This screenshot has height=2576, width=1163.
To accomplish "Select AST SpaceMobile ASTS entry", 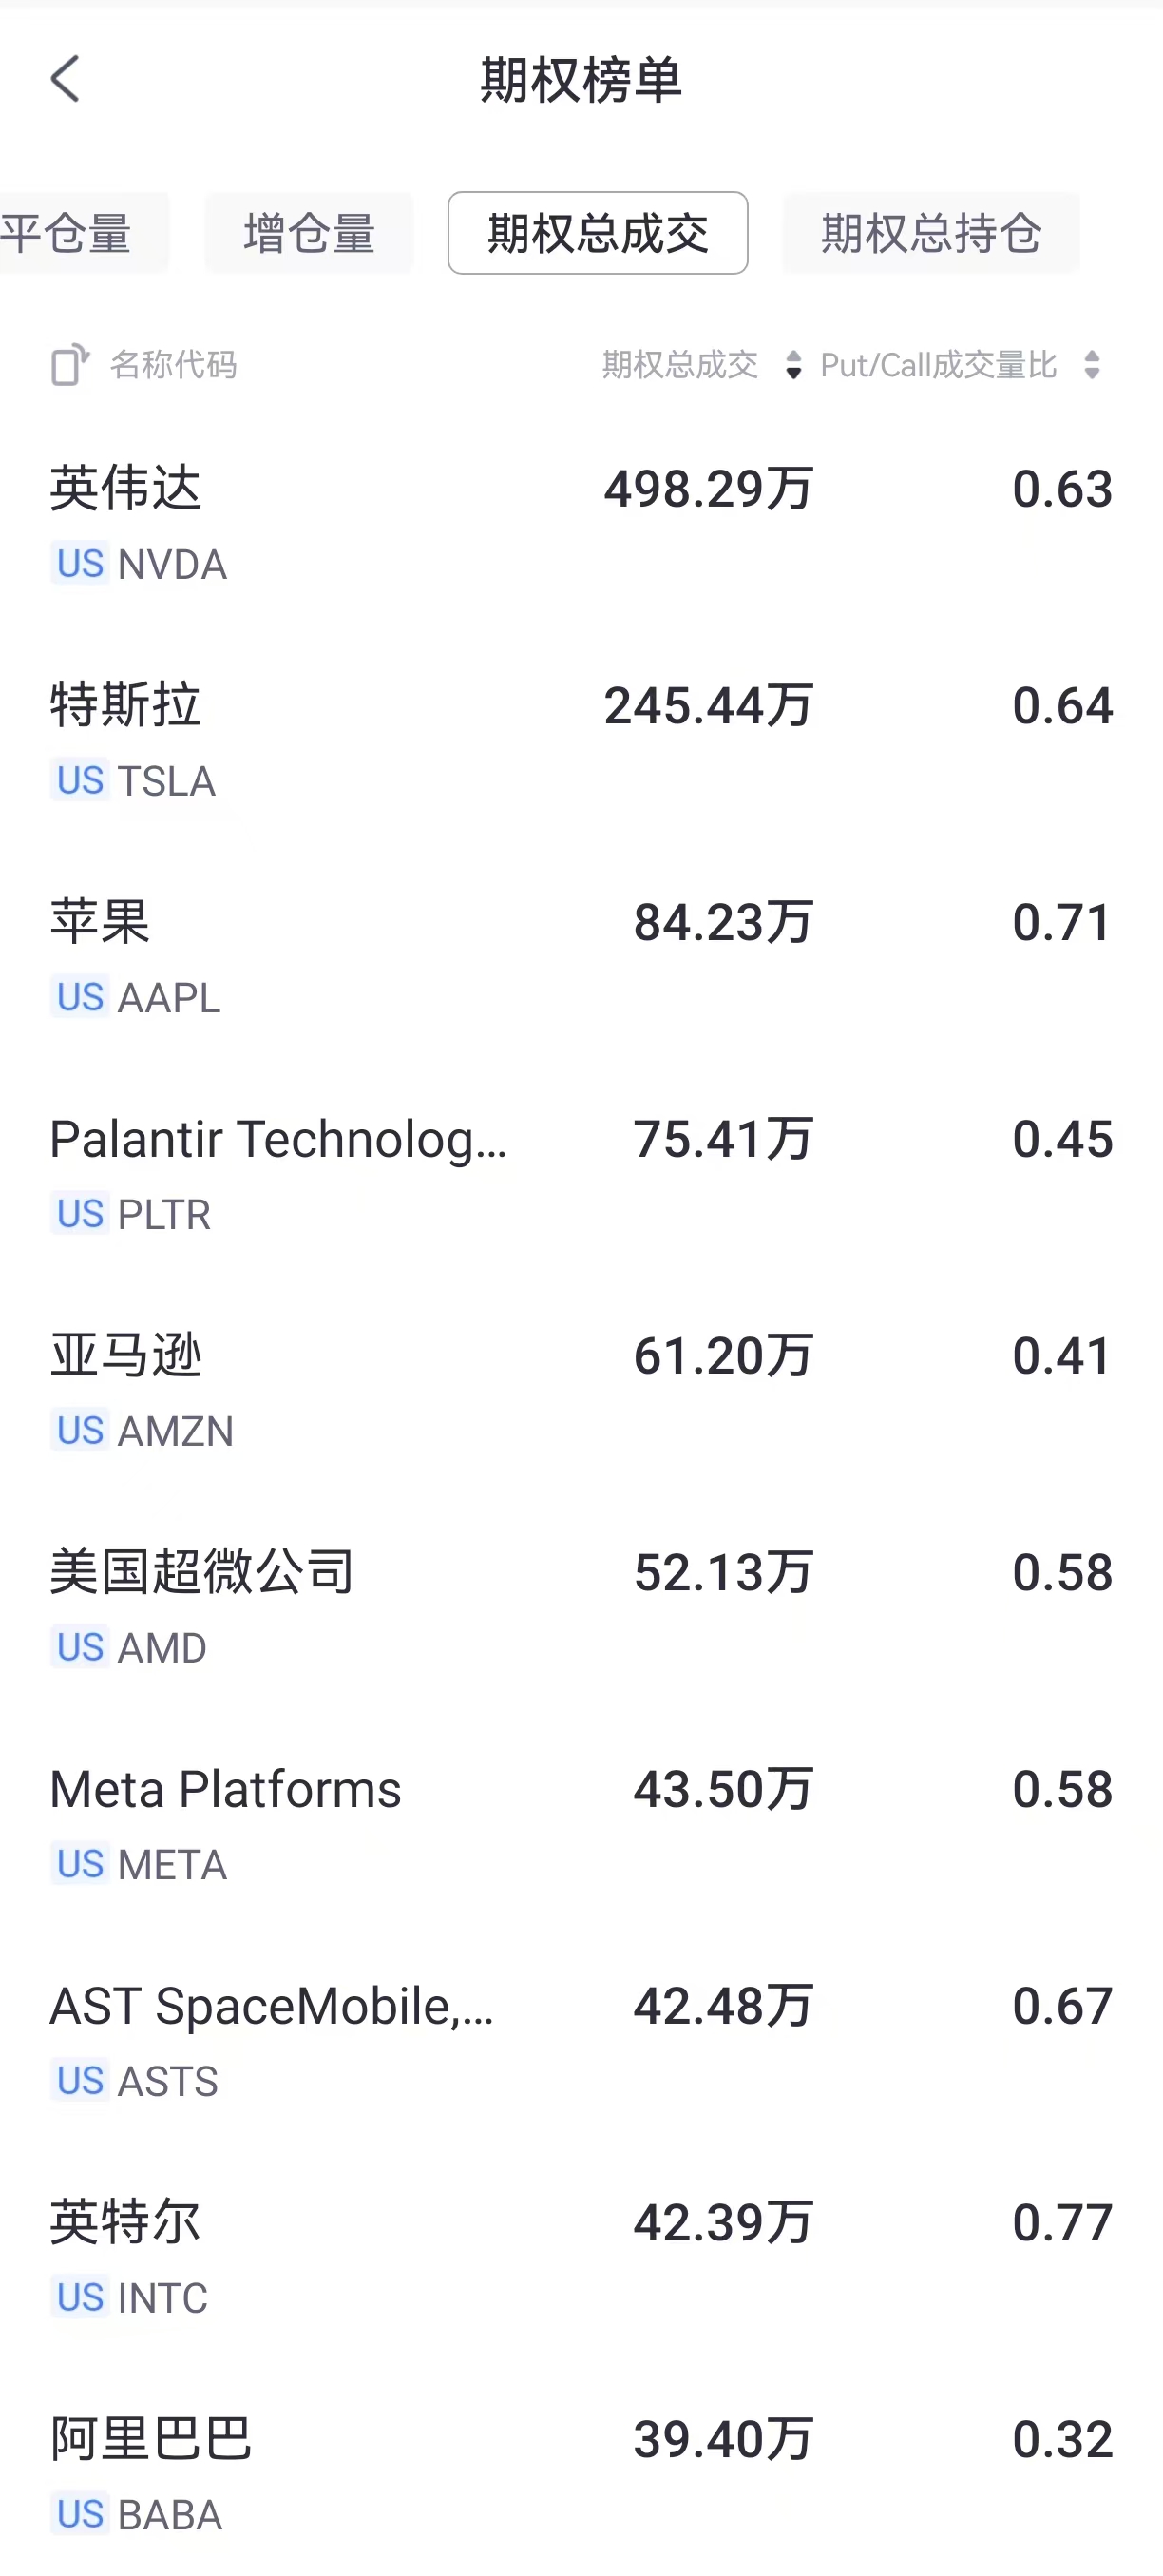I will click(x=580, y=2042).
